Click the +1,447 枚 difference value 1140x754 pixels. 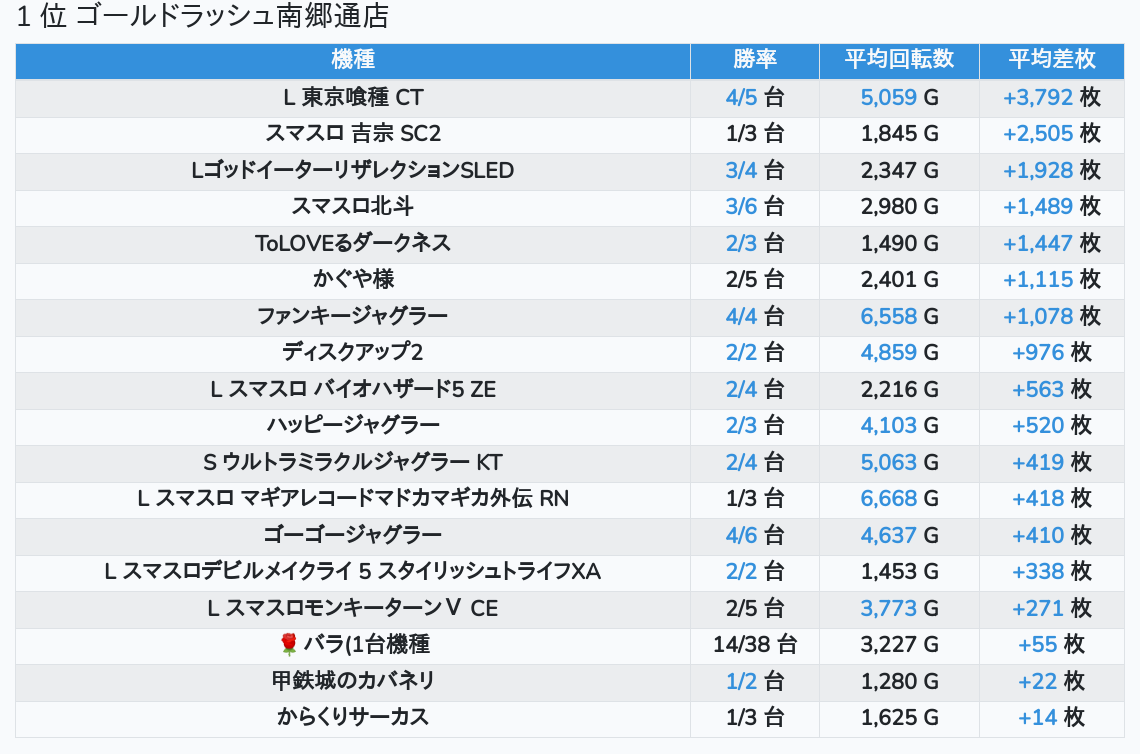click(1051, 243)
